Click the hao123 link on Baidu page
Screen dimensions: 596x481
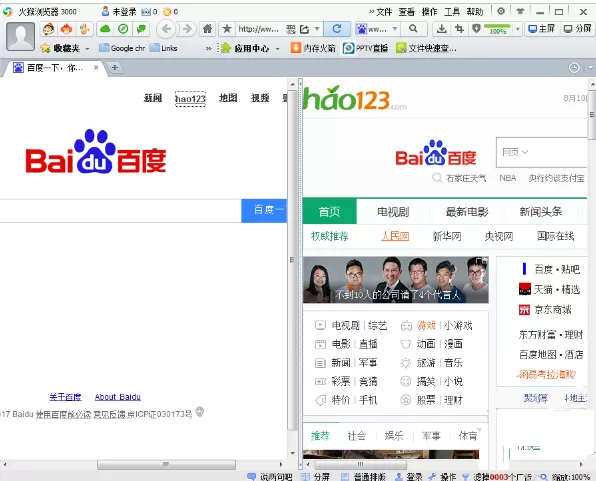pyautogui.click(x=190, y=98)
